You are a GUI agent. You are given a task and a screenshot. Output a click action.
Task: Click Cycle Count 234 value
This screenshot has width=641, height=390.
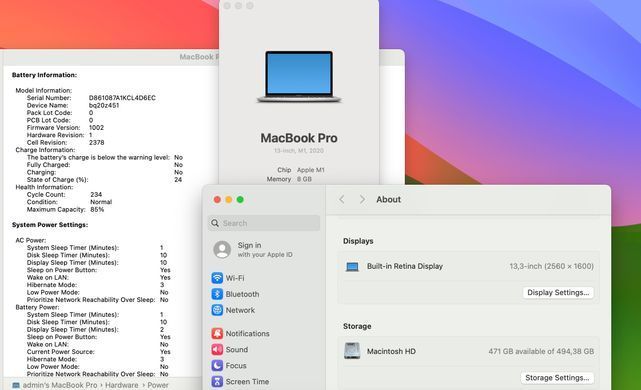pyautogui.click(x=96, y=195)
